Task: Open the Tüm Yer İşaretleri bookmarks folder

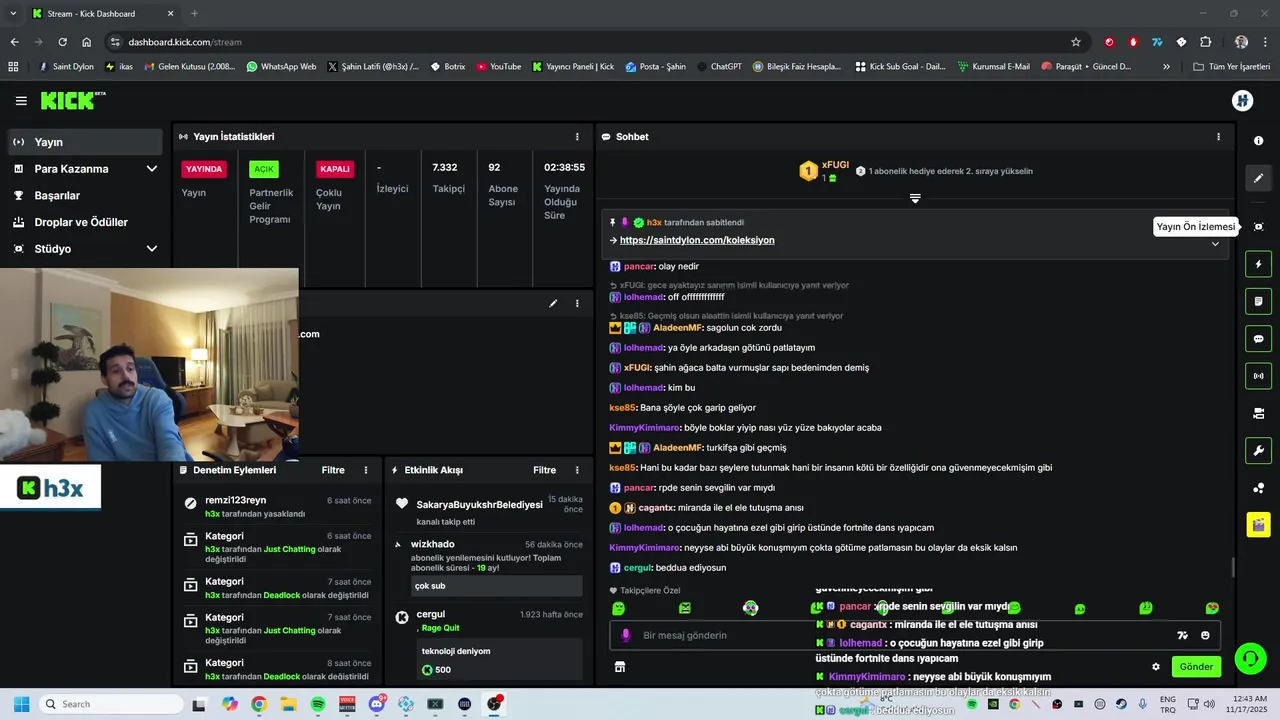Action: 1232,67
